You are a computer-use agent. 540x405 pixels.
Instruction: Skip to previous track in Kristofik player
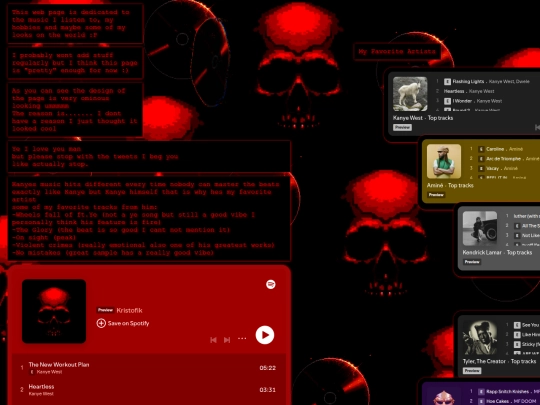click(x=213, y=340)
